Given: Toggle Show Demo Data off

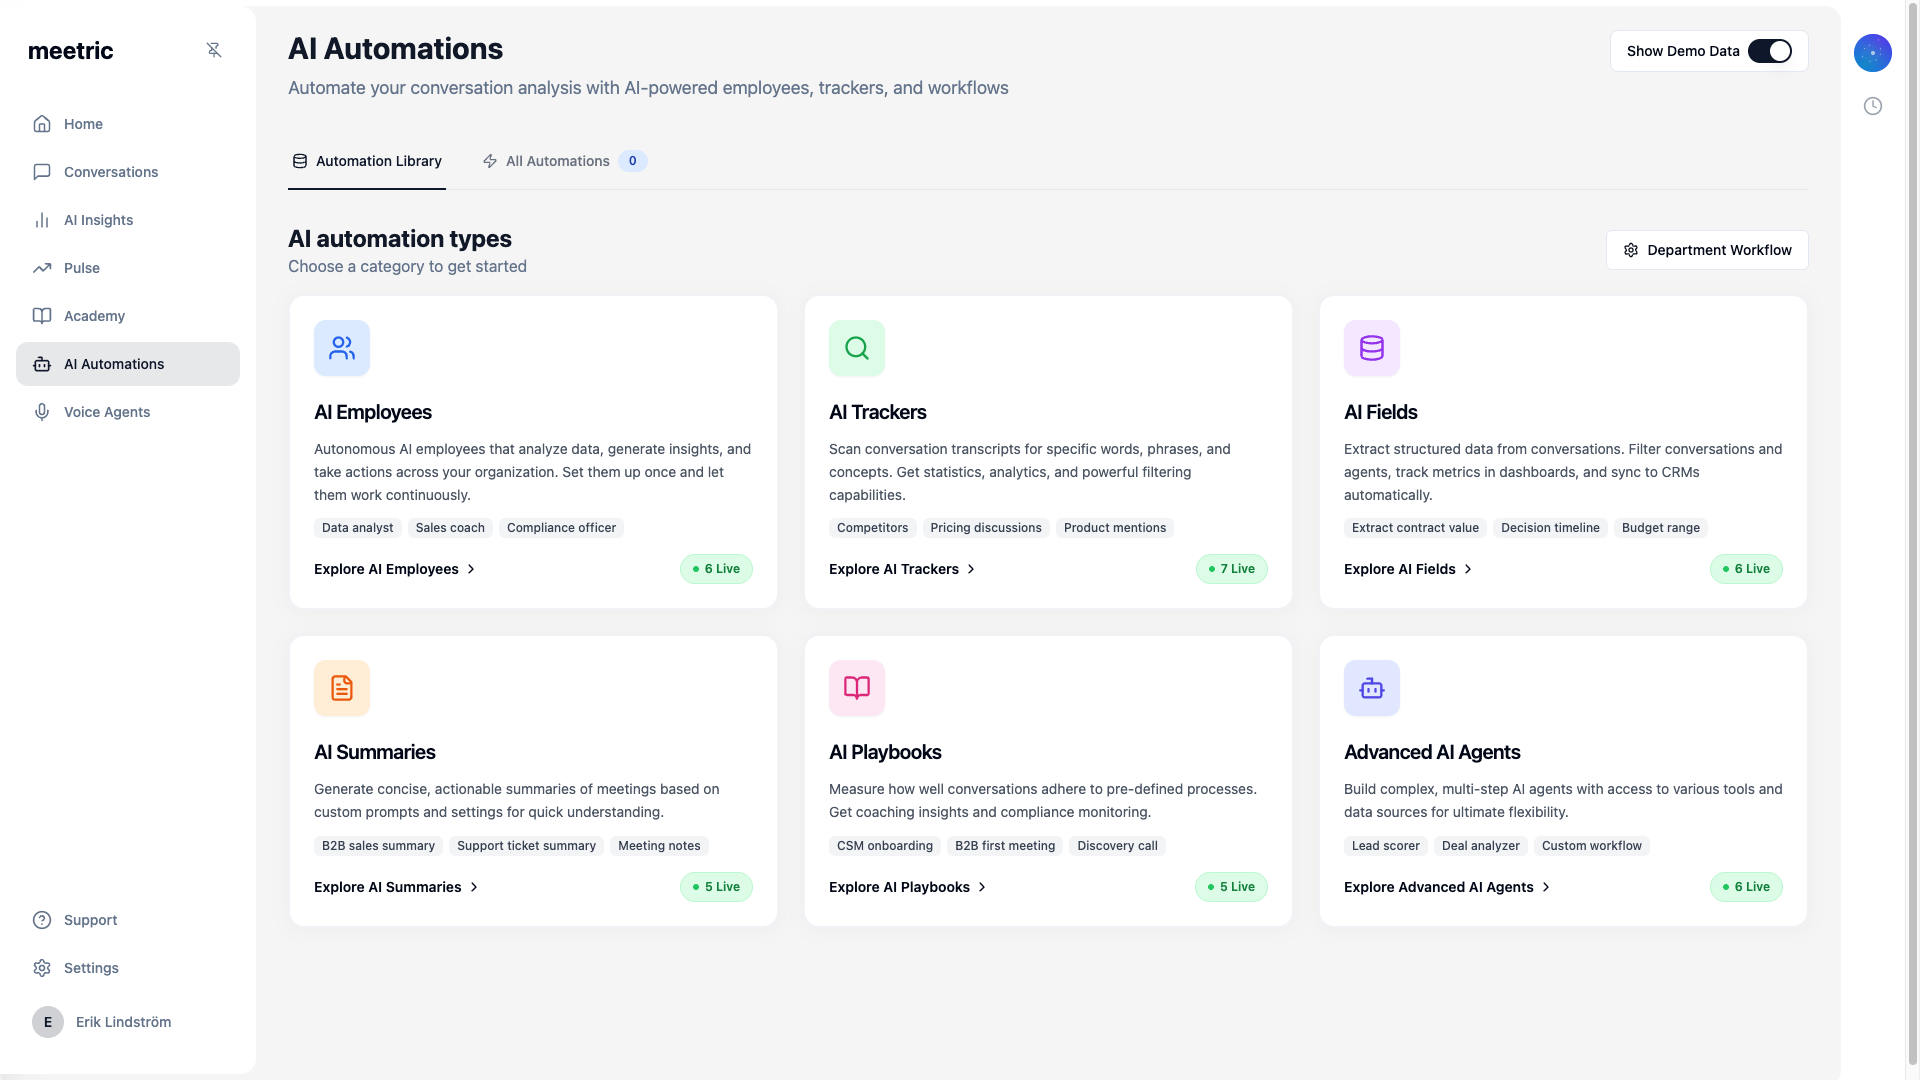Looking at the screenshot, I should point(1770,51).
